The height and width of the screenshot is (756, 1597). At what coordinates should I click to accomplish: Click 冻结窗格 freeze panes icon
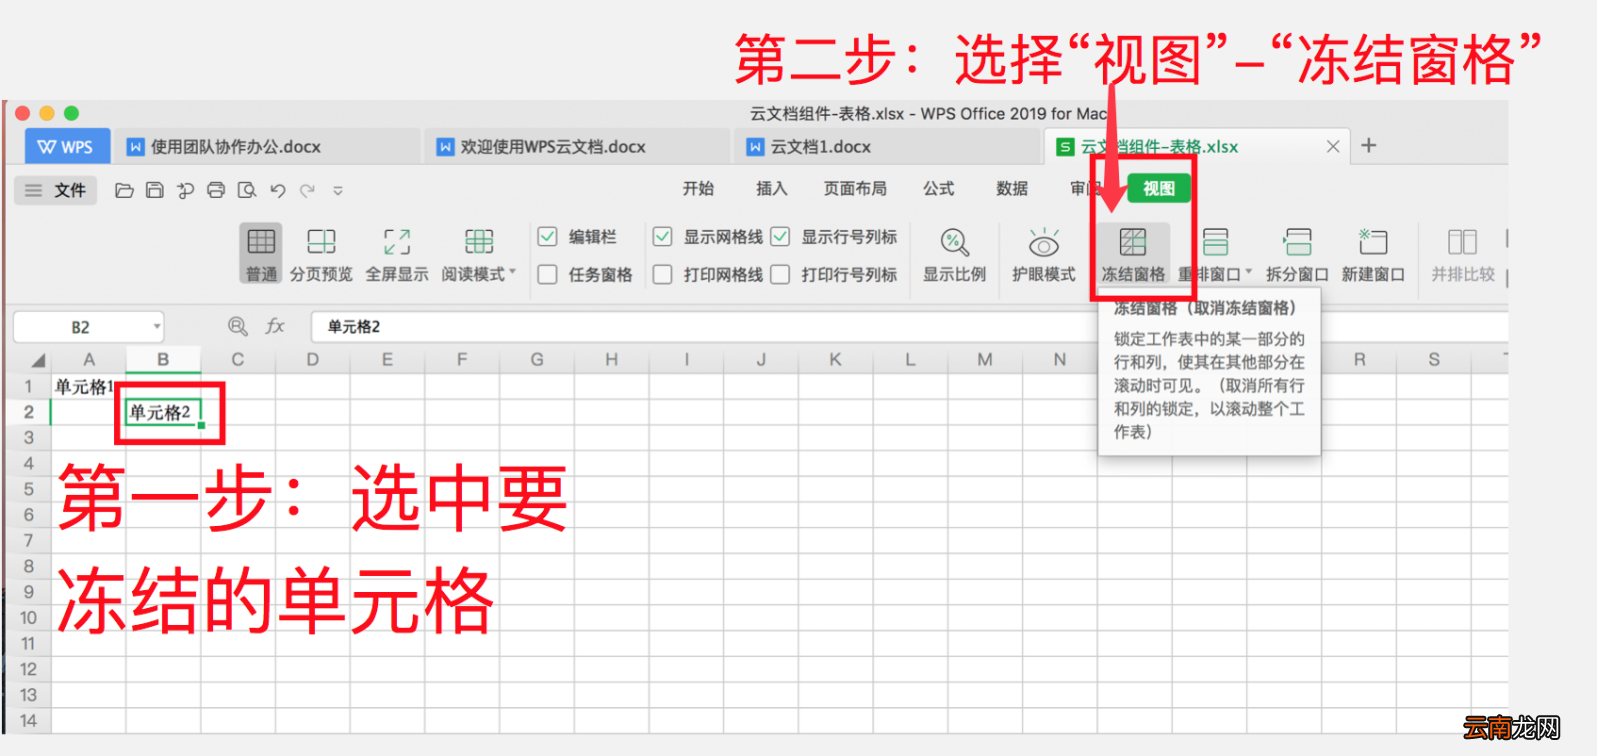tap(1133, 253)
